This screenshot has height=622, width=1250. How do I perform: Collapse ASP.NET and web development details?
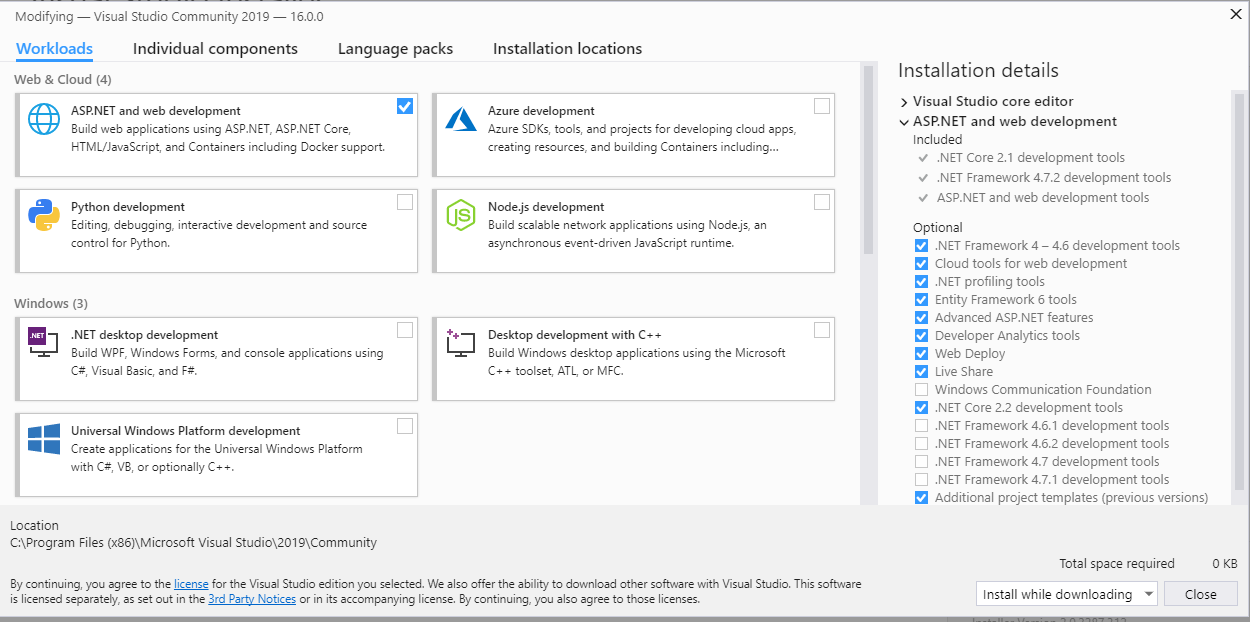[904, 122]
